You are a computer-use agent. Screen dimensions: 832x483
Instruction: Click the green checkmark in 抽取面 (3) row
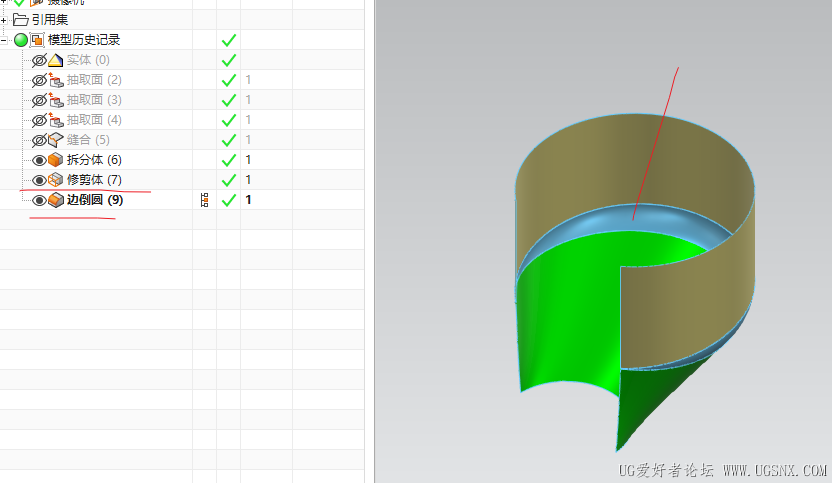click(229, 100)
